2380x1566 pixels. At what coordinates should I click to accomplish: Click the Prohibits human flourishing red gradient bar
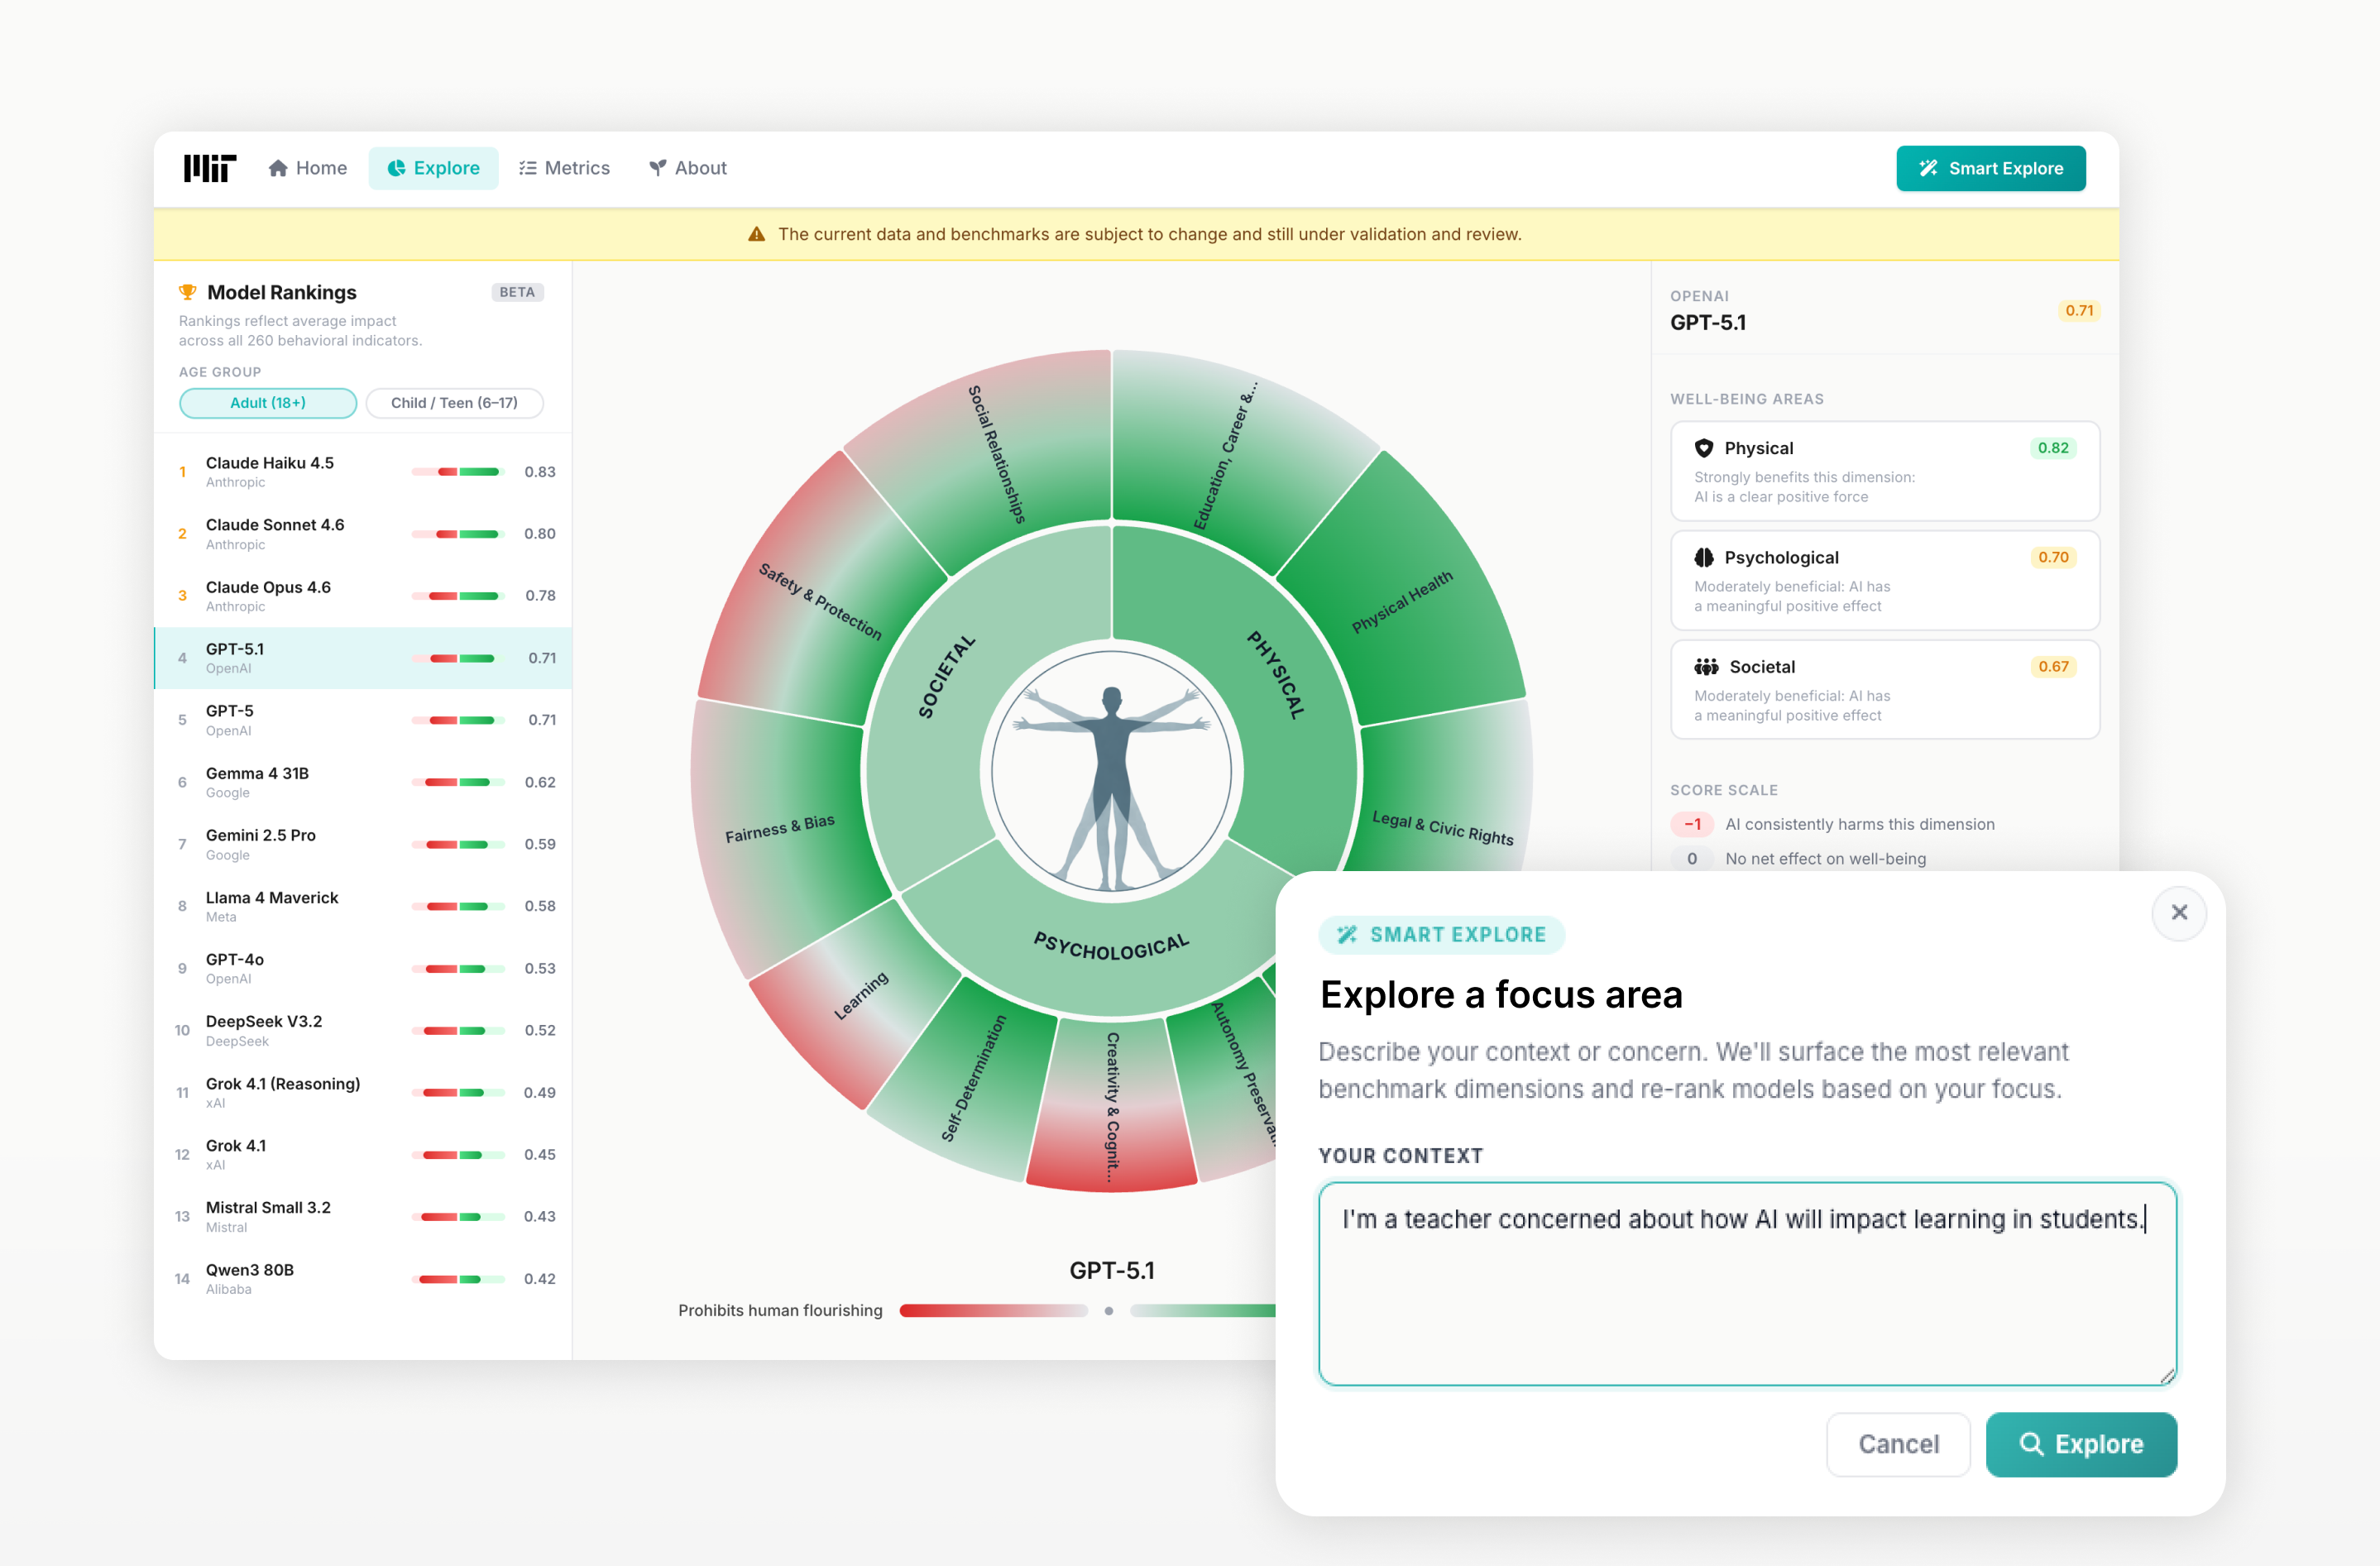pos(993,1310)
